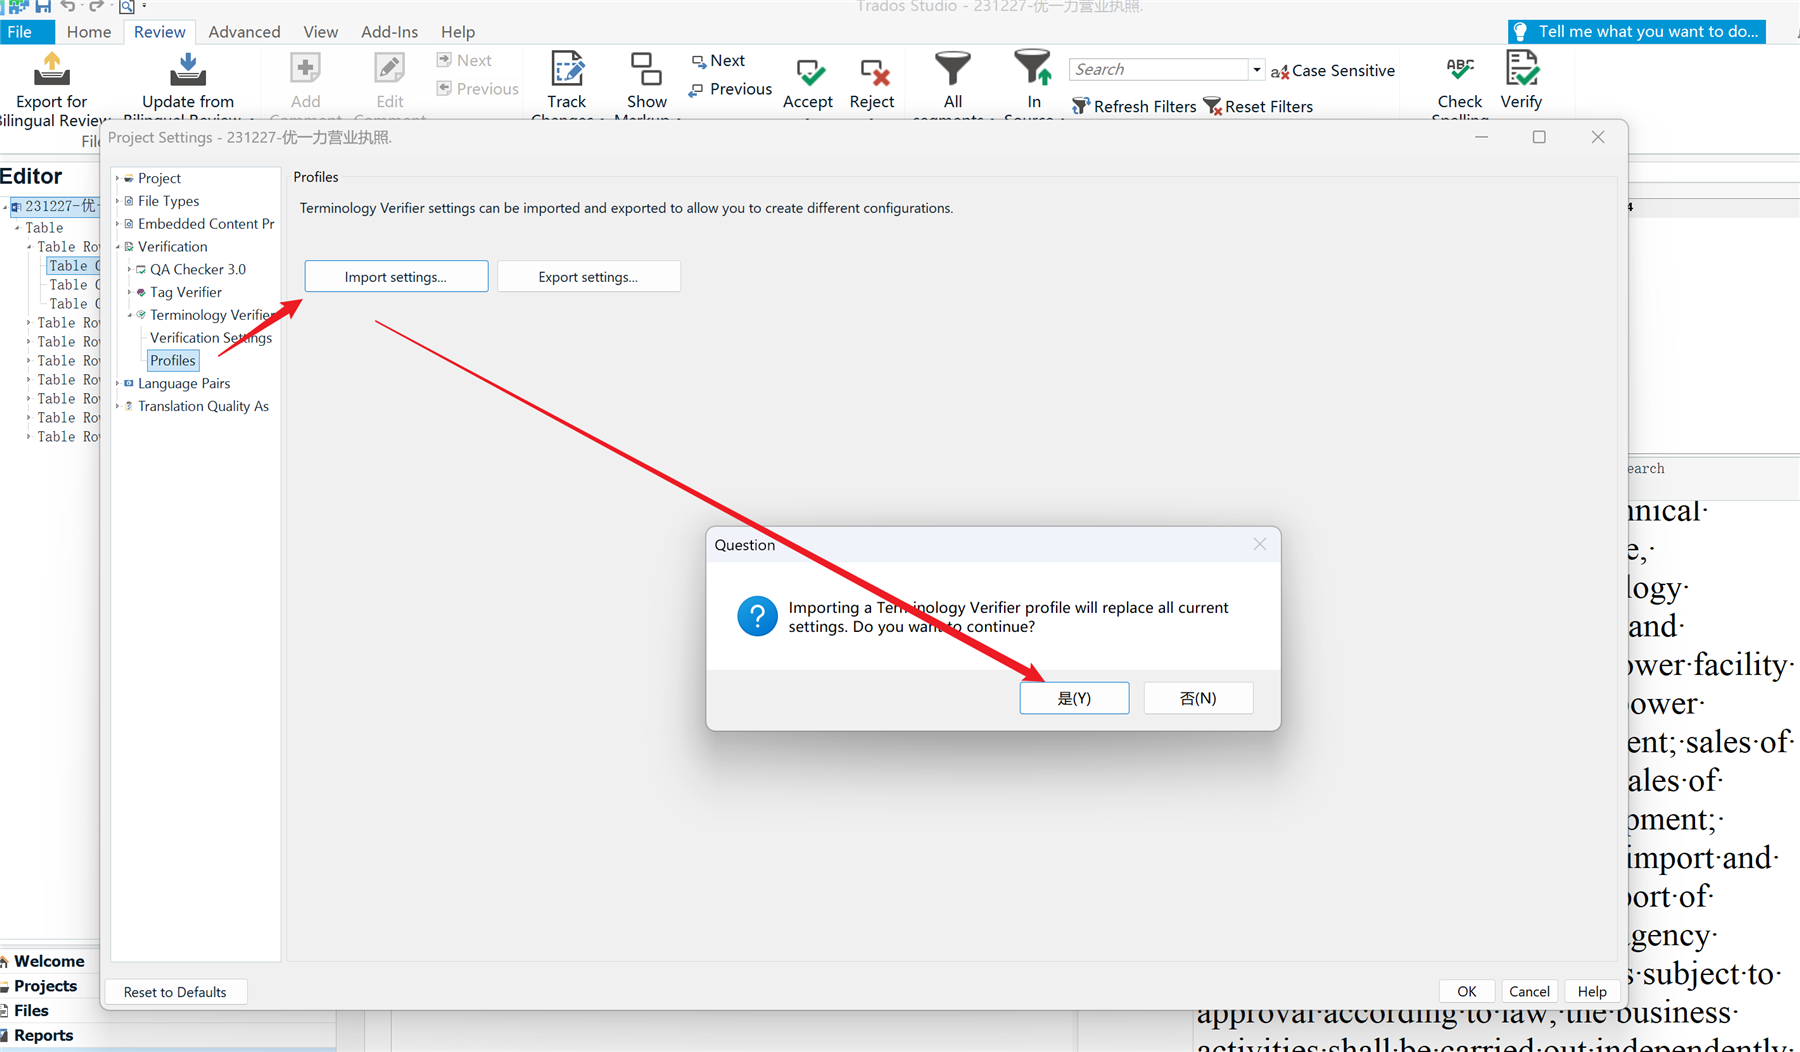1800x1052 pixels.
Task: Click the Refresh Filters icon
Action: pos(1080,106)
